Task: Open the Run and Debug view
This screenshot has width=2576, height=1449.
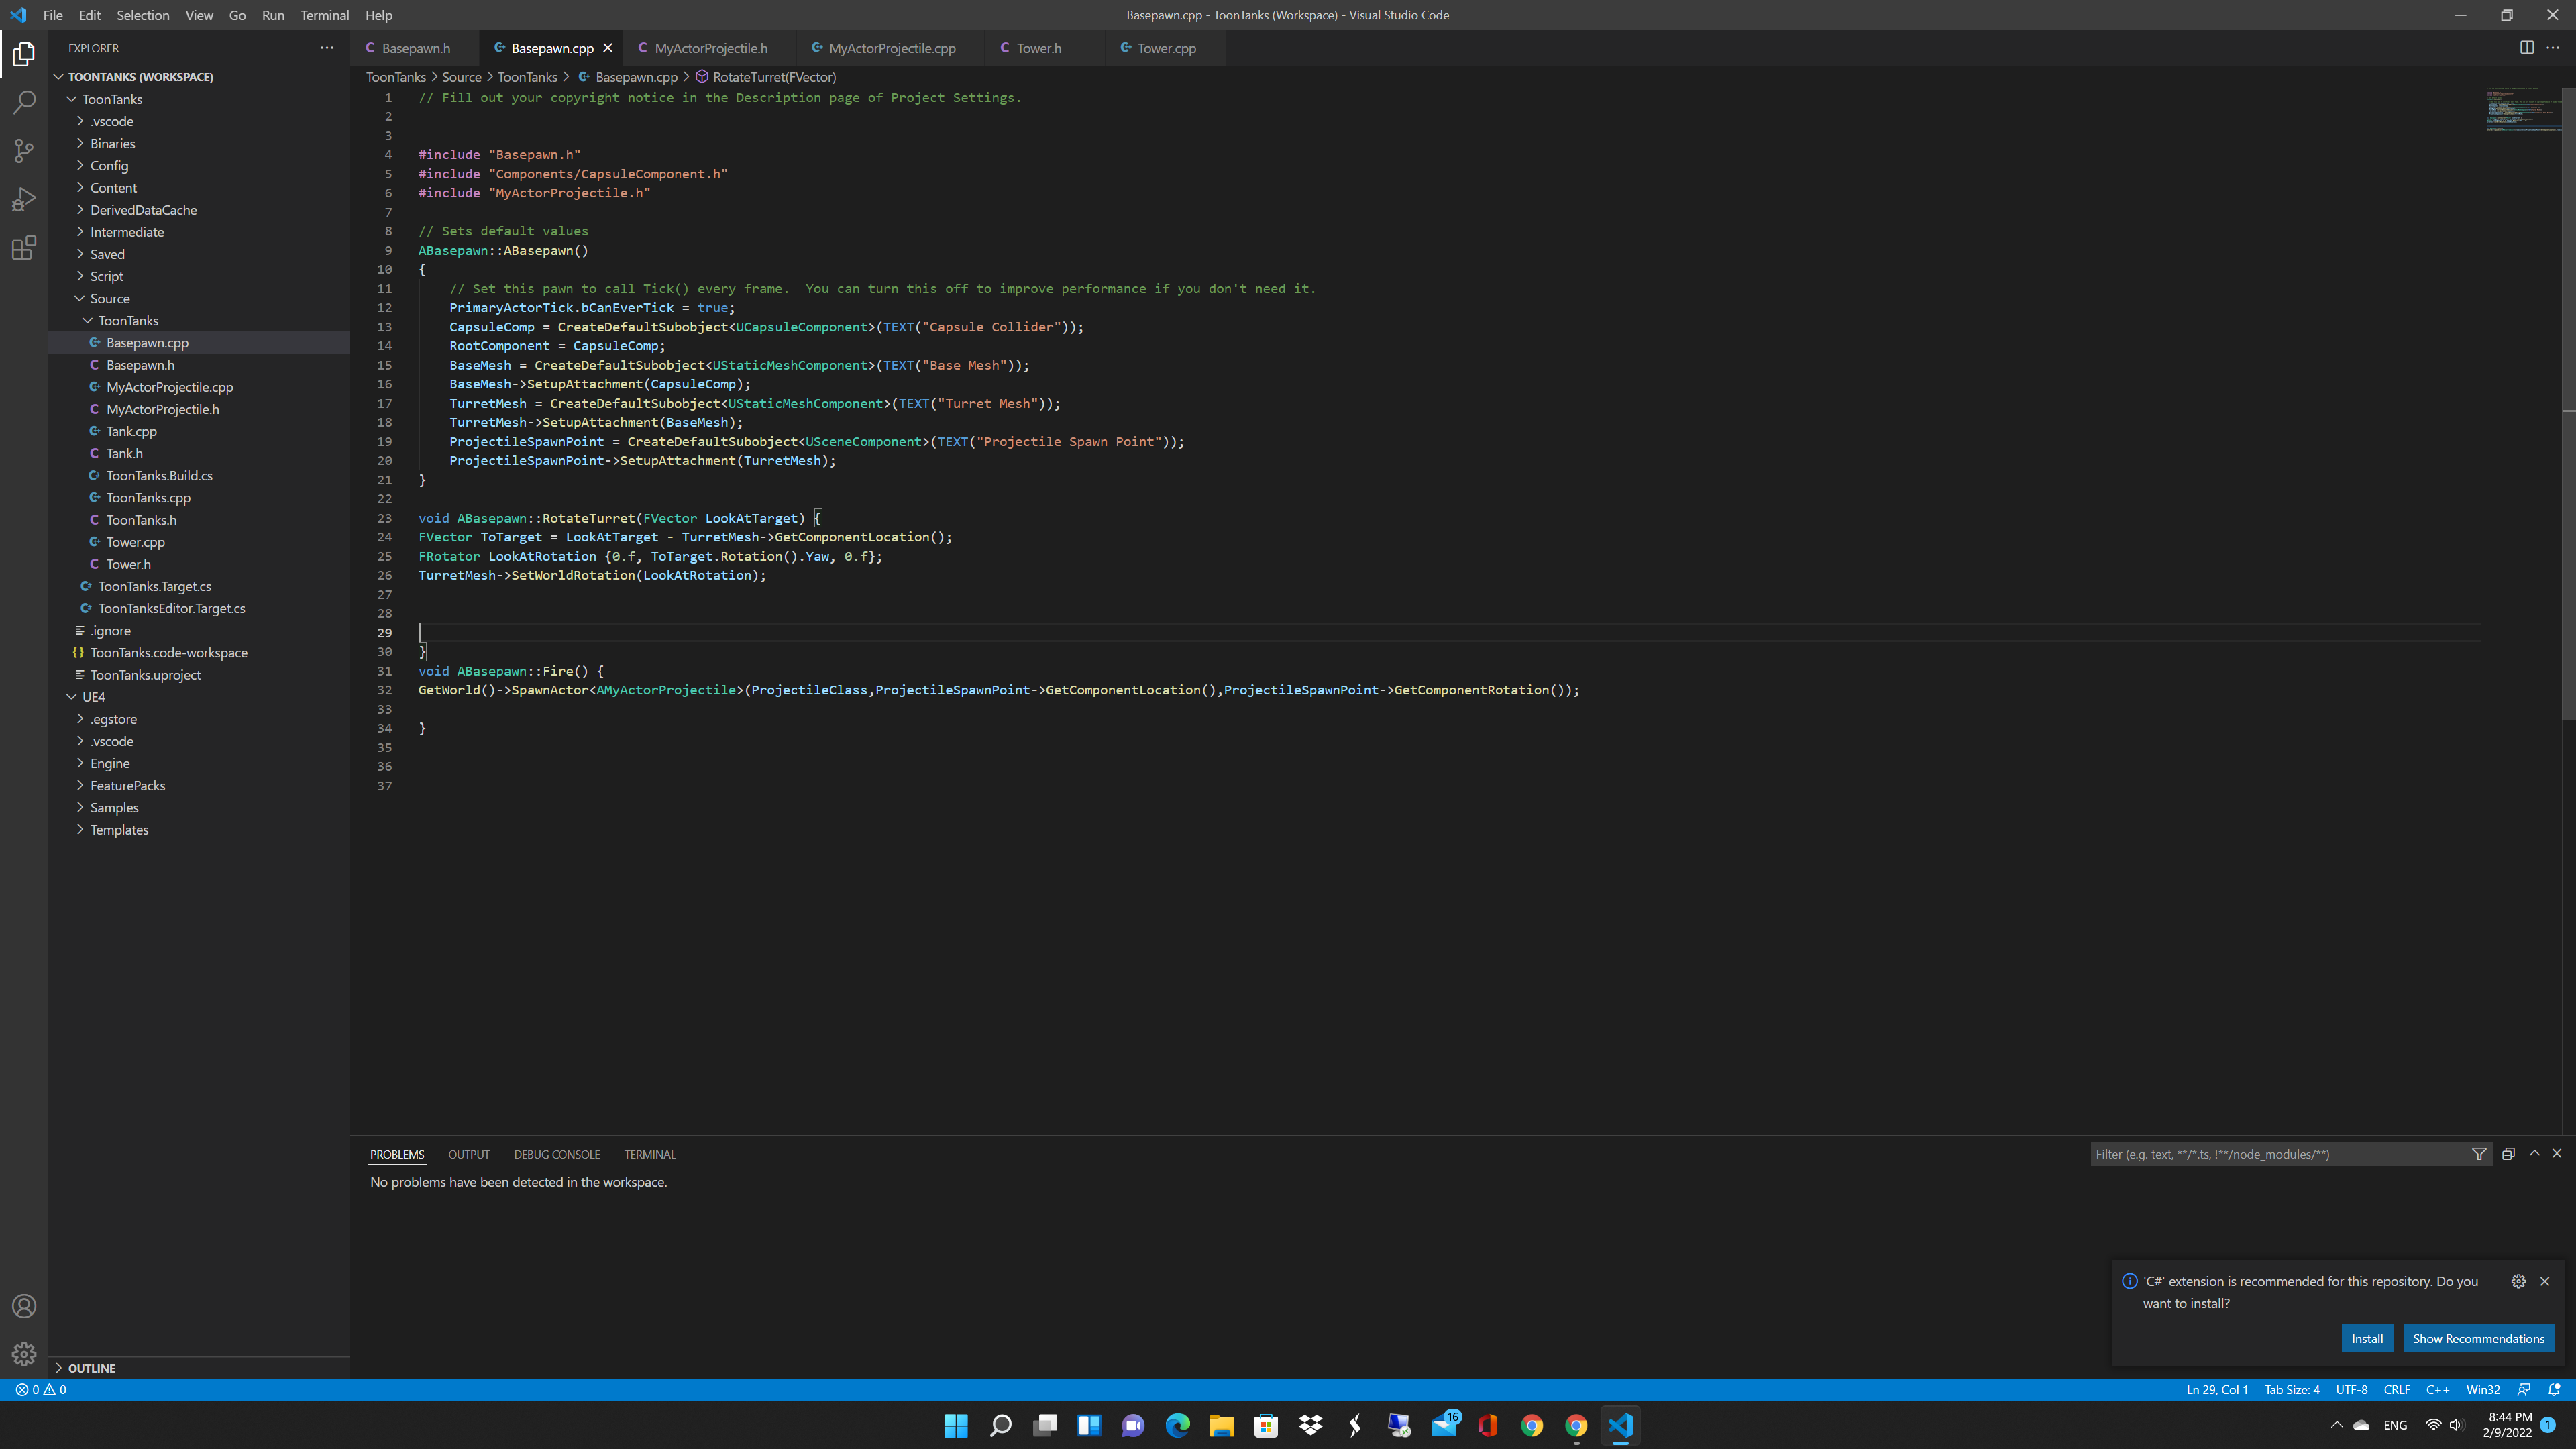Action: (x=24, y=199)
